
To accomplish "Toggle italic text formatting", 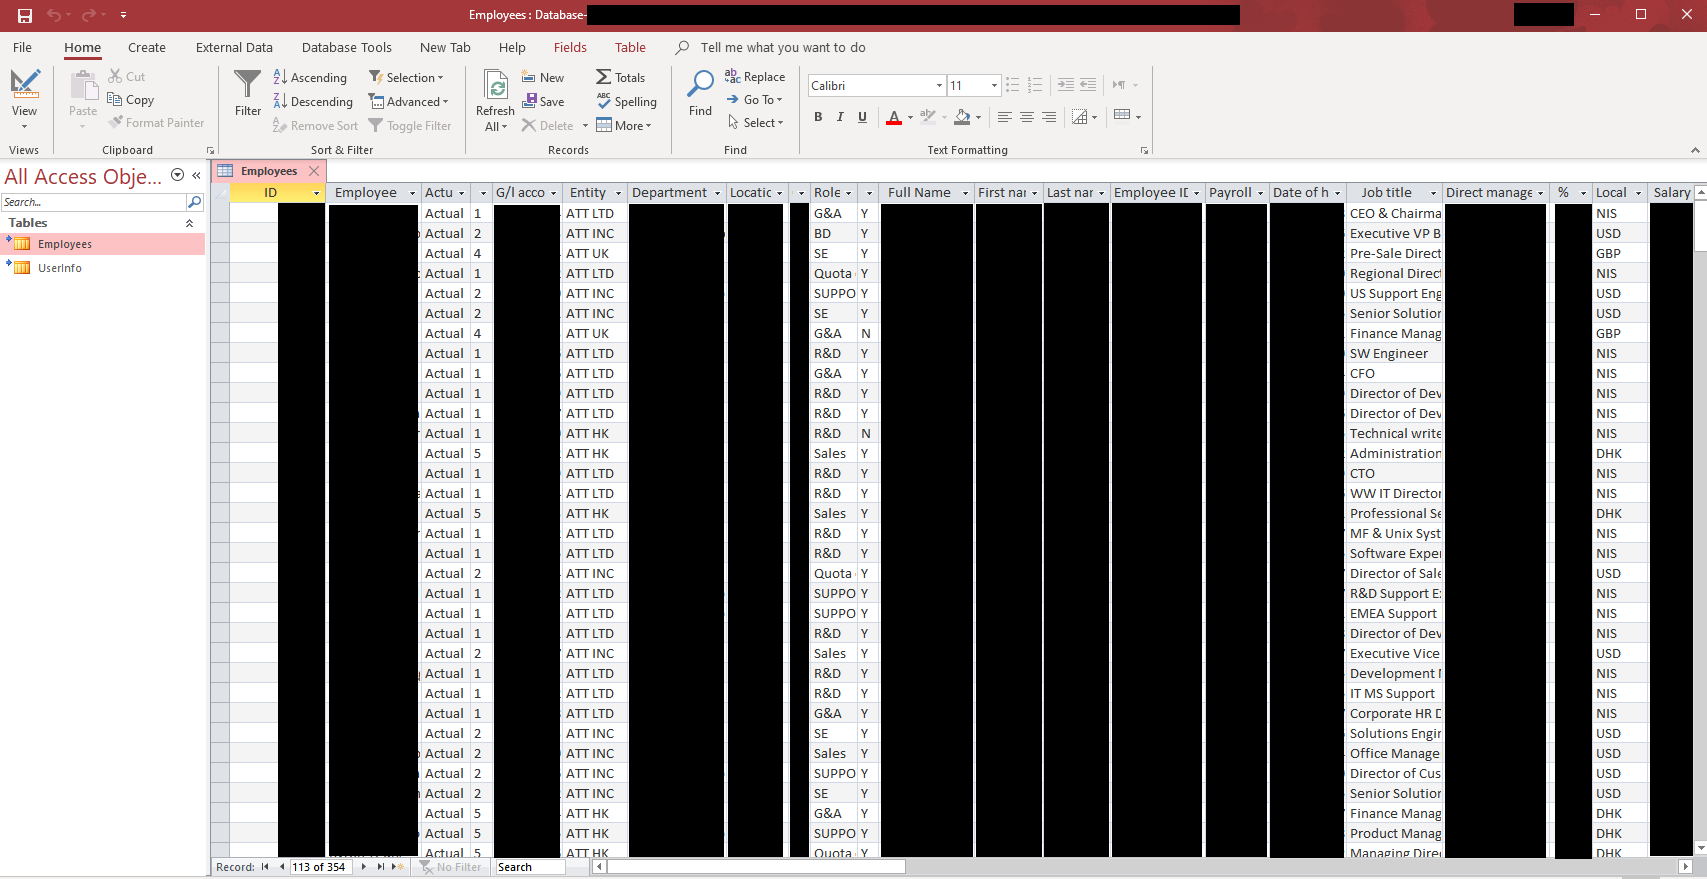I will pos(840,117).
